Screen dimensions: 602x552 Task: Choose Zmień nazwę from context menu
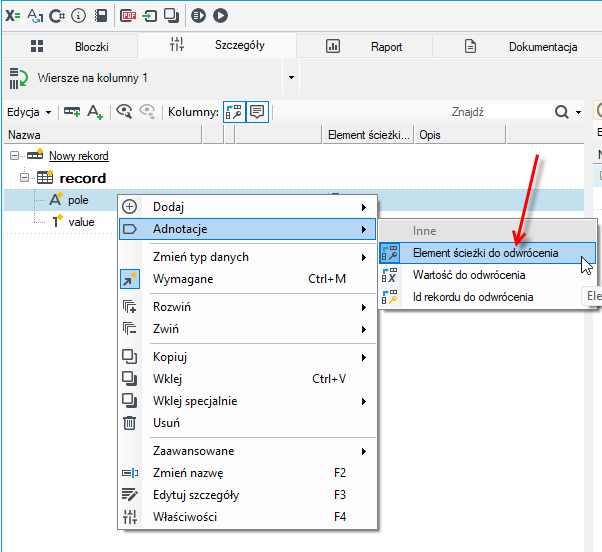point(247,473)
